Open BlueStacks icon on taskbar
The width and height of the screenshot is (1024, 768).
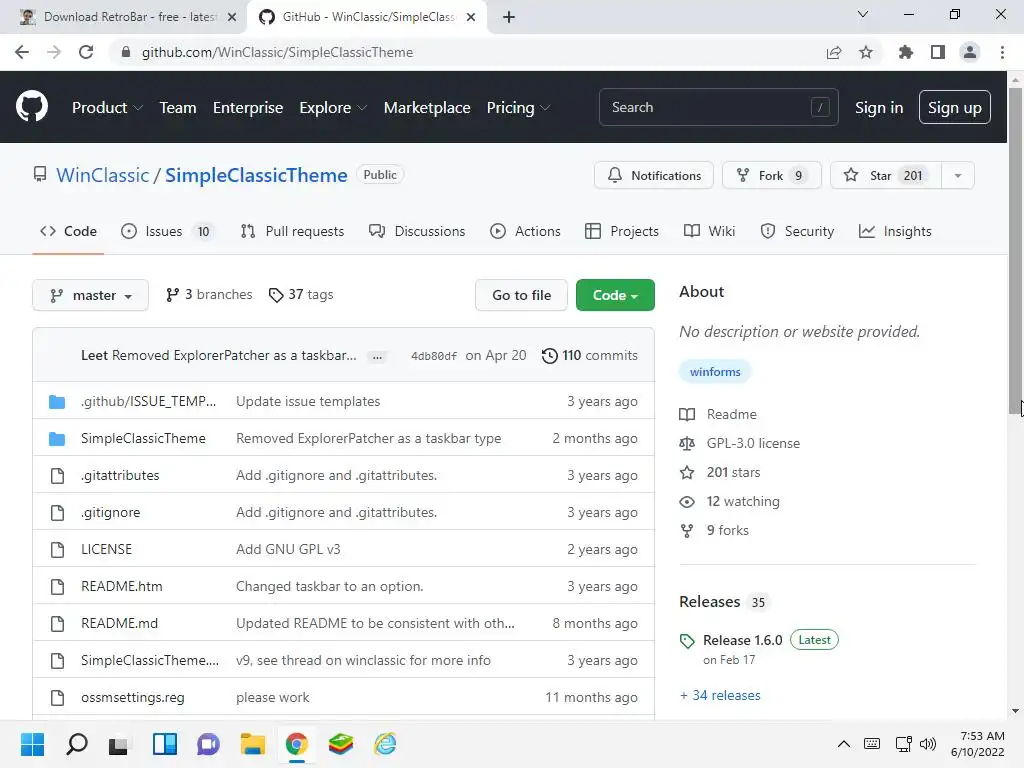click(340, 744)
